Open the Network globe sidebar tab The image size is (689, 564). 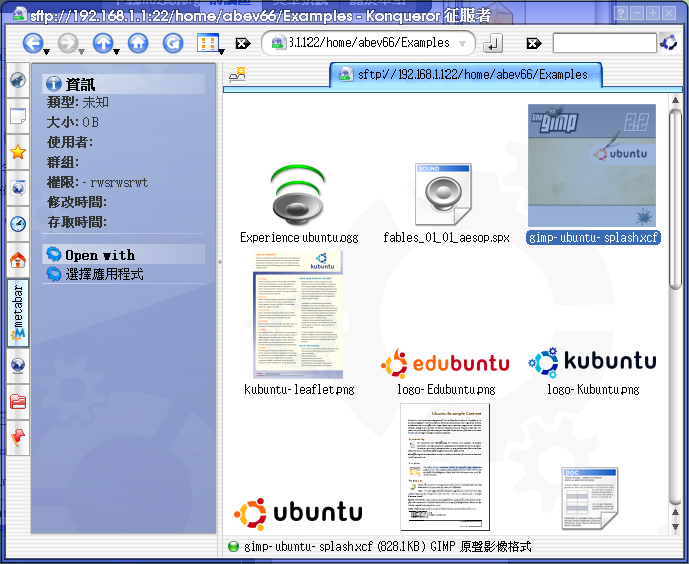click(x=18, y=365)
